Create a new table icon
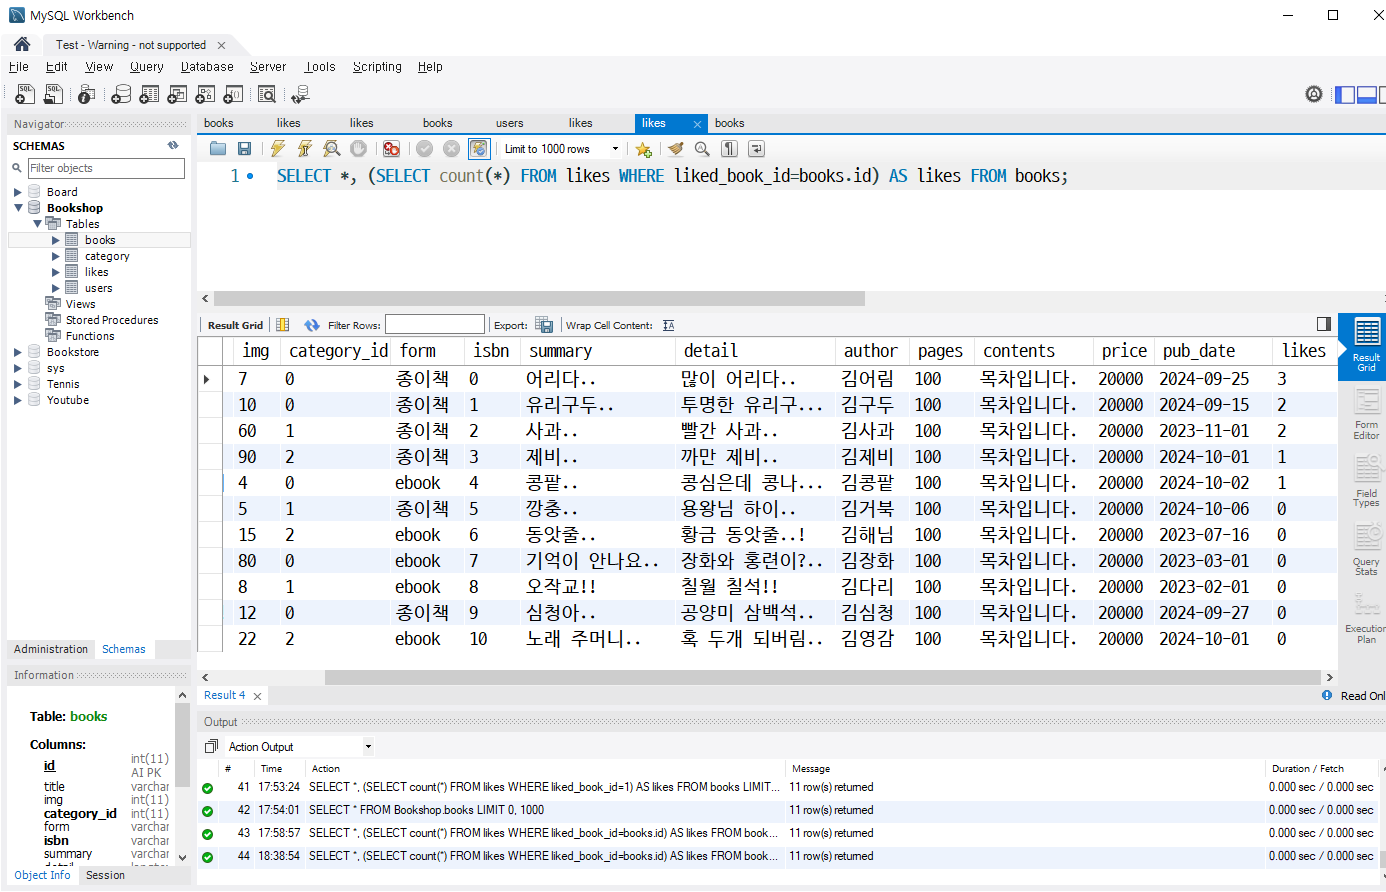 click(149, 94)
